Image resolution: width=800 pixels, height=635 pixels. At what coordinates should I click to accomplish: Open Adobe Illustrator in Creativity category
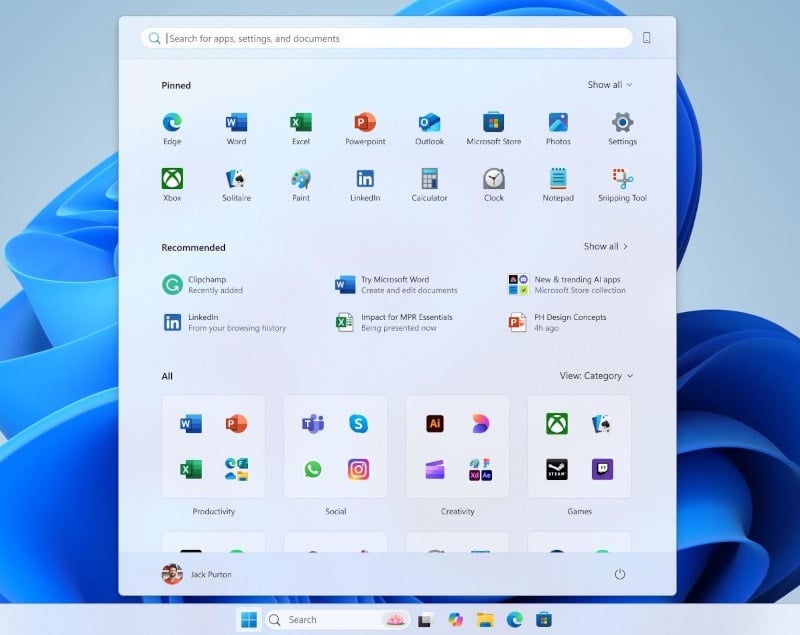pyautogui.click(x=435, y=423)
